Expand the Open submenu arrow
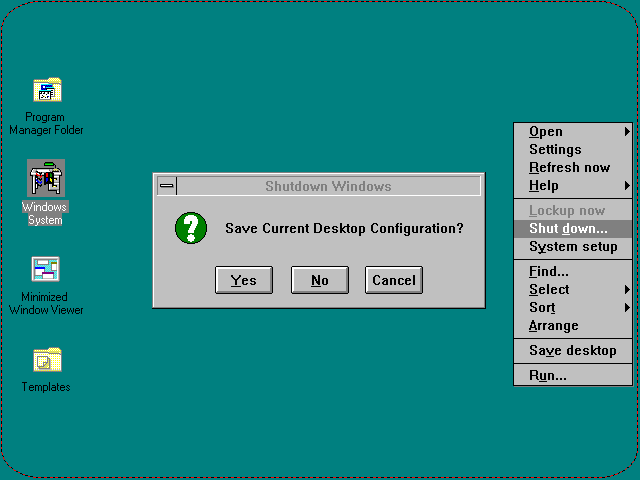The image size is (640, 480). coord(627,131)
